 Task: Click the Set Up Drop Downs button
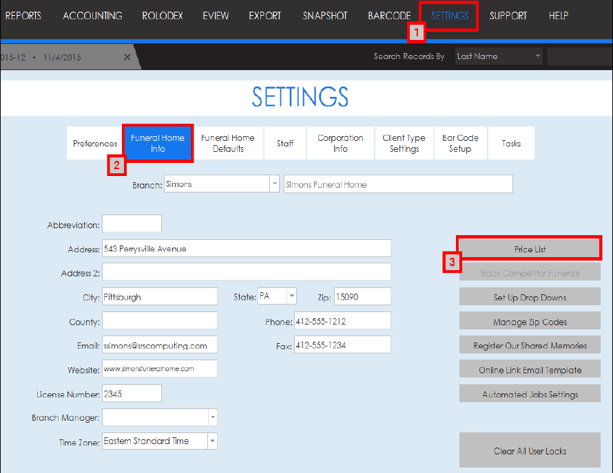coord(529,297)
